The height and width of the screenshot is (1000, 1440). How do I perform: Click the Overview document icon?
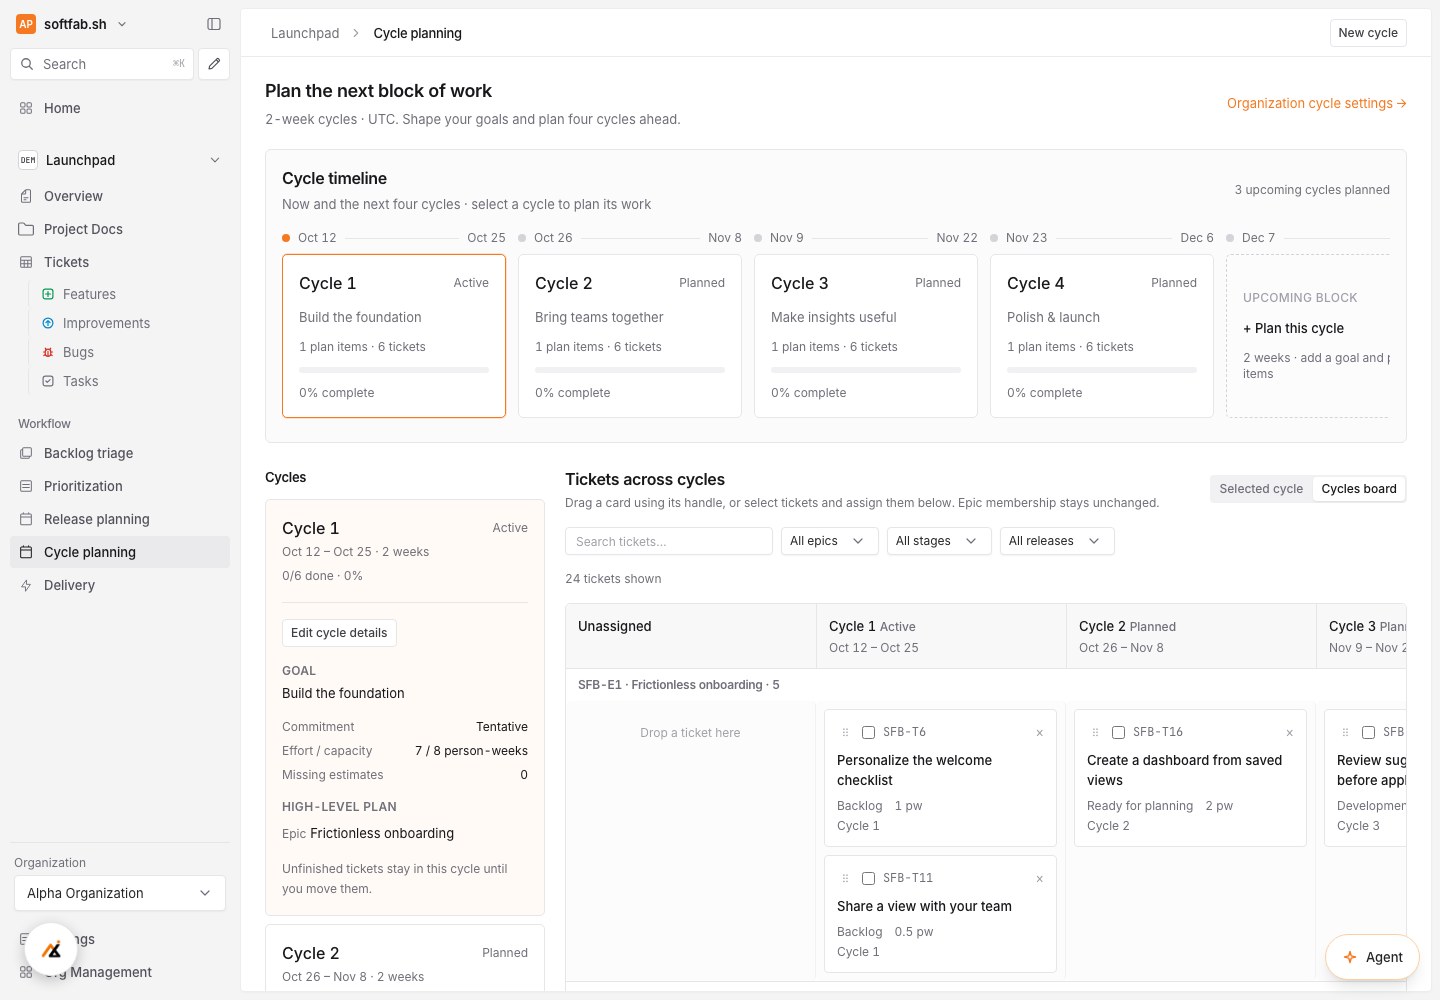(x=26, y=196)
